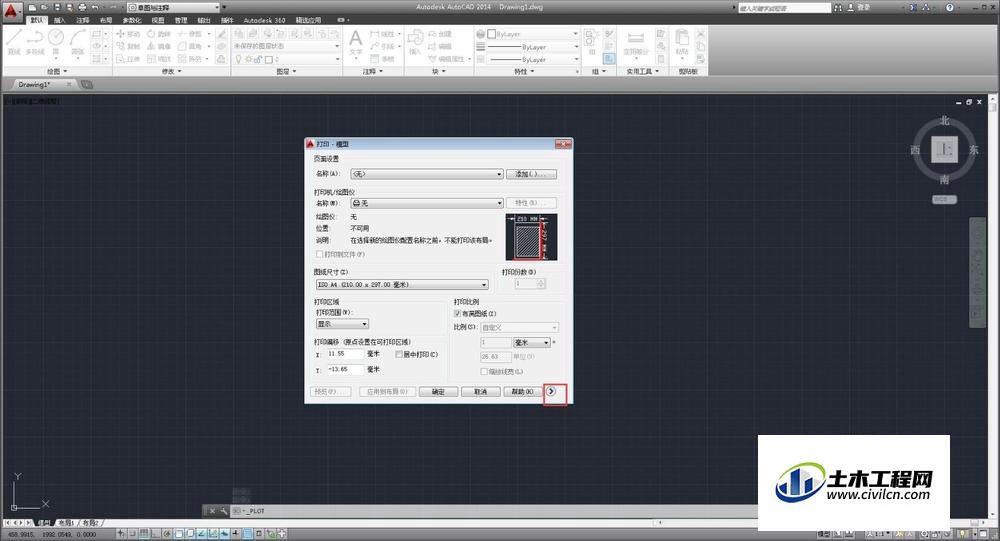Expand the Properties (特性) panel
The height and width of the screenshot is (541, 1000).
pos(525,71)
